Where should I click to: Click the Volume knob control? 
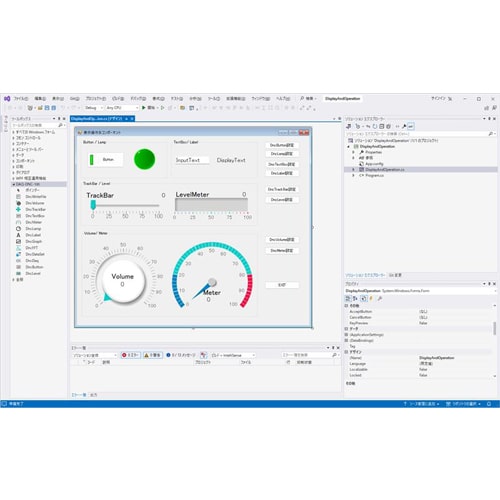[123, 279]
